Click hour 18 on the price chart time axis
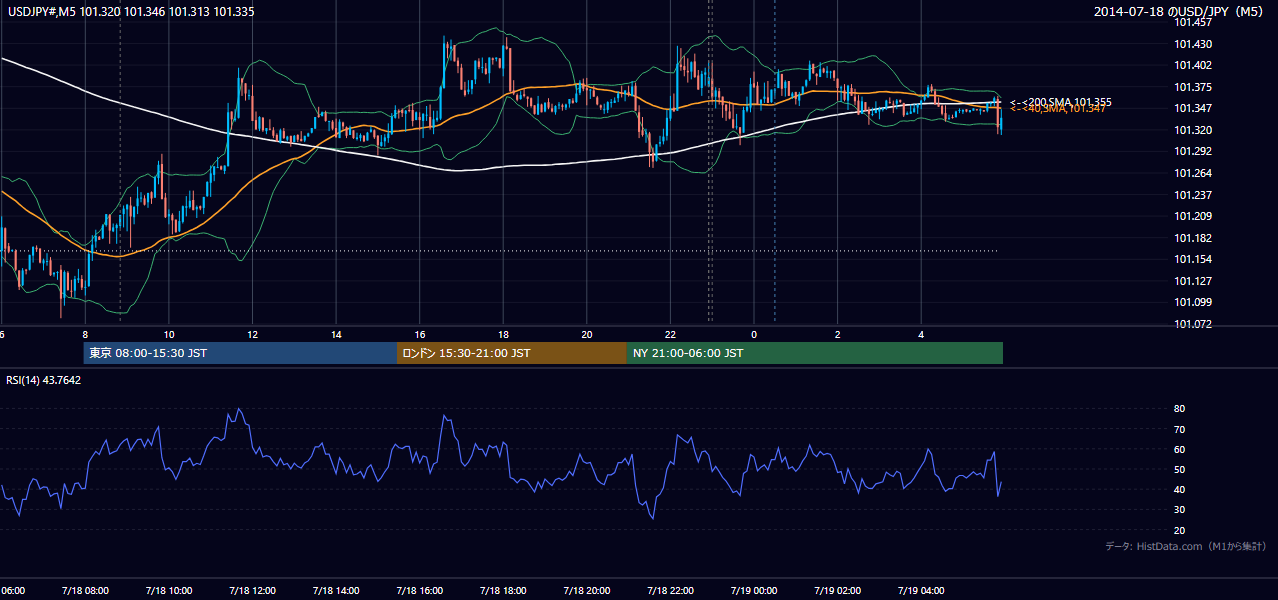Screen dimensions: 1278x600 point(503,334)
